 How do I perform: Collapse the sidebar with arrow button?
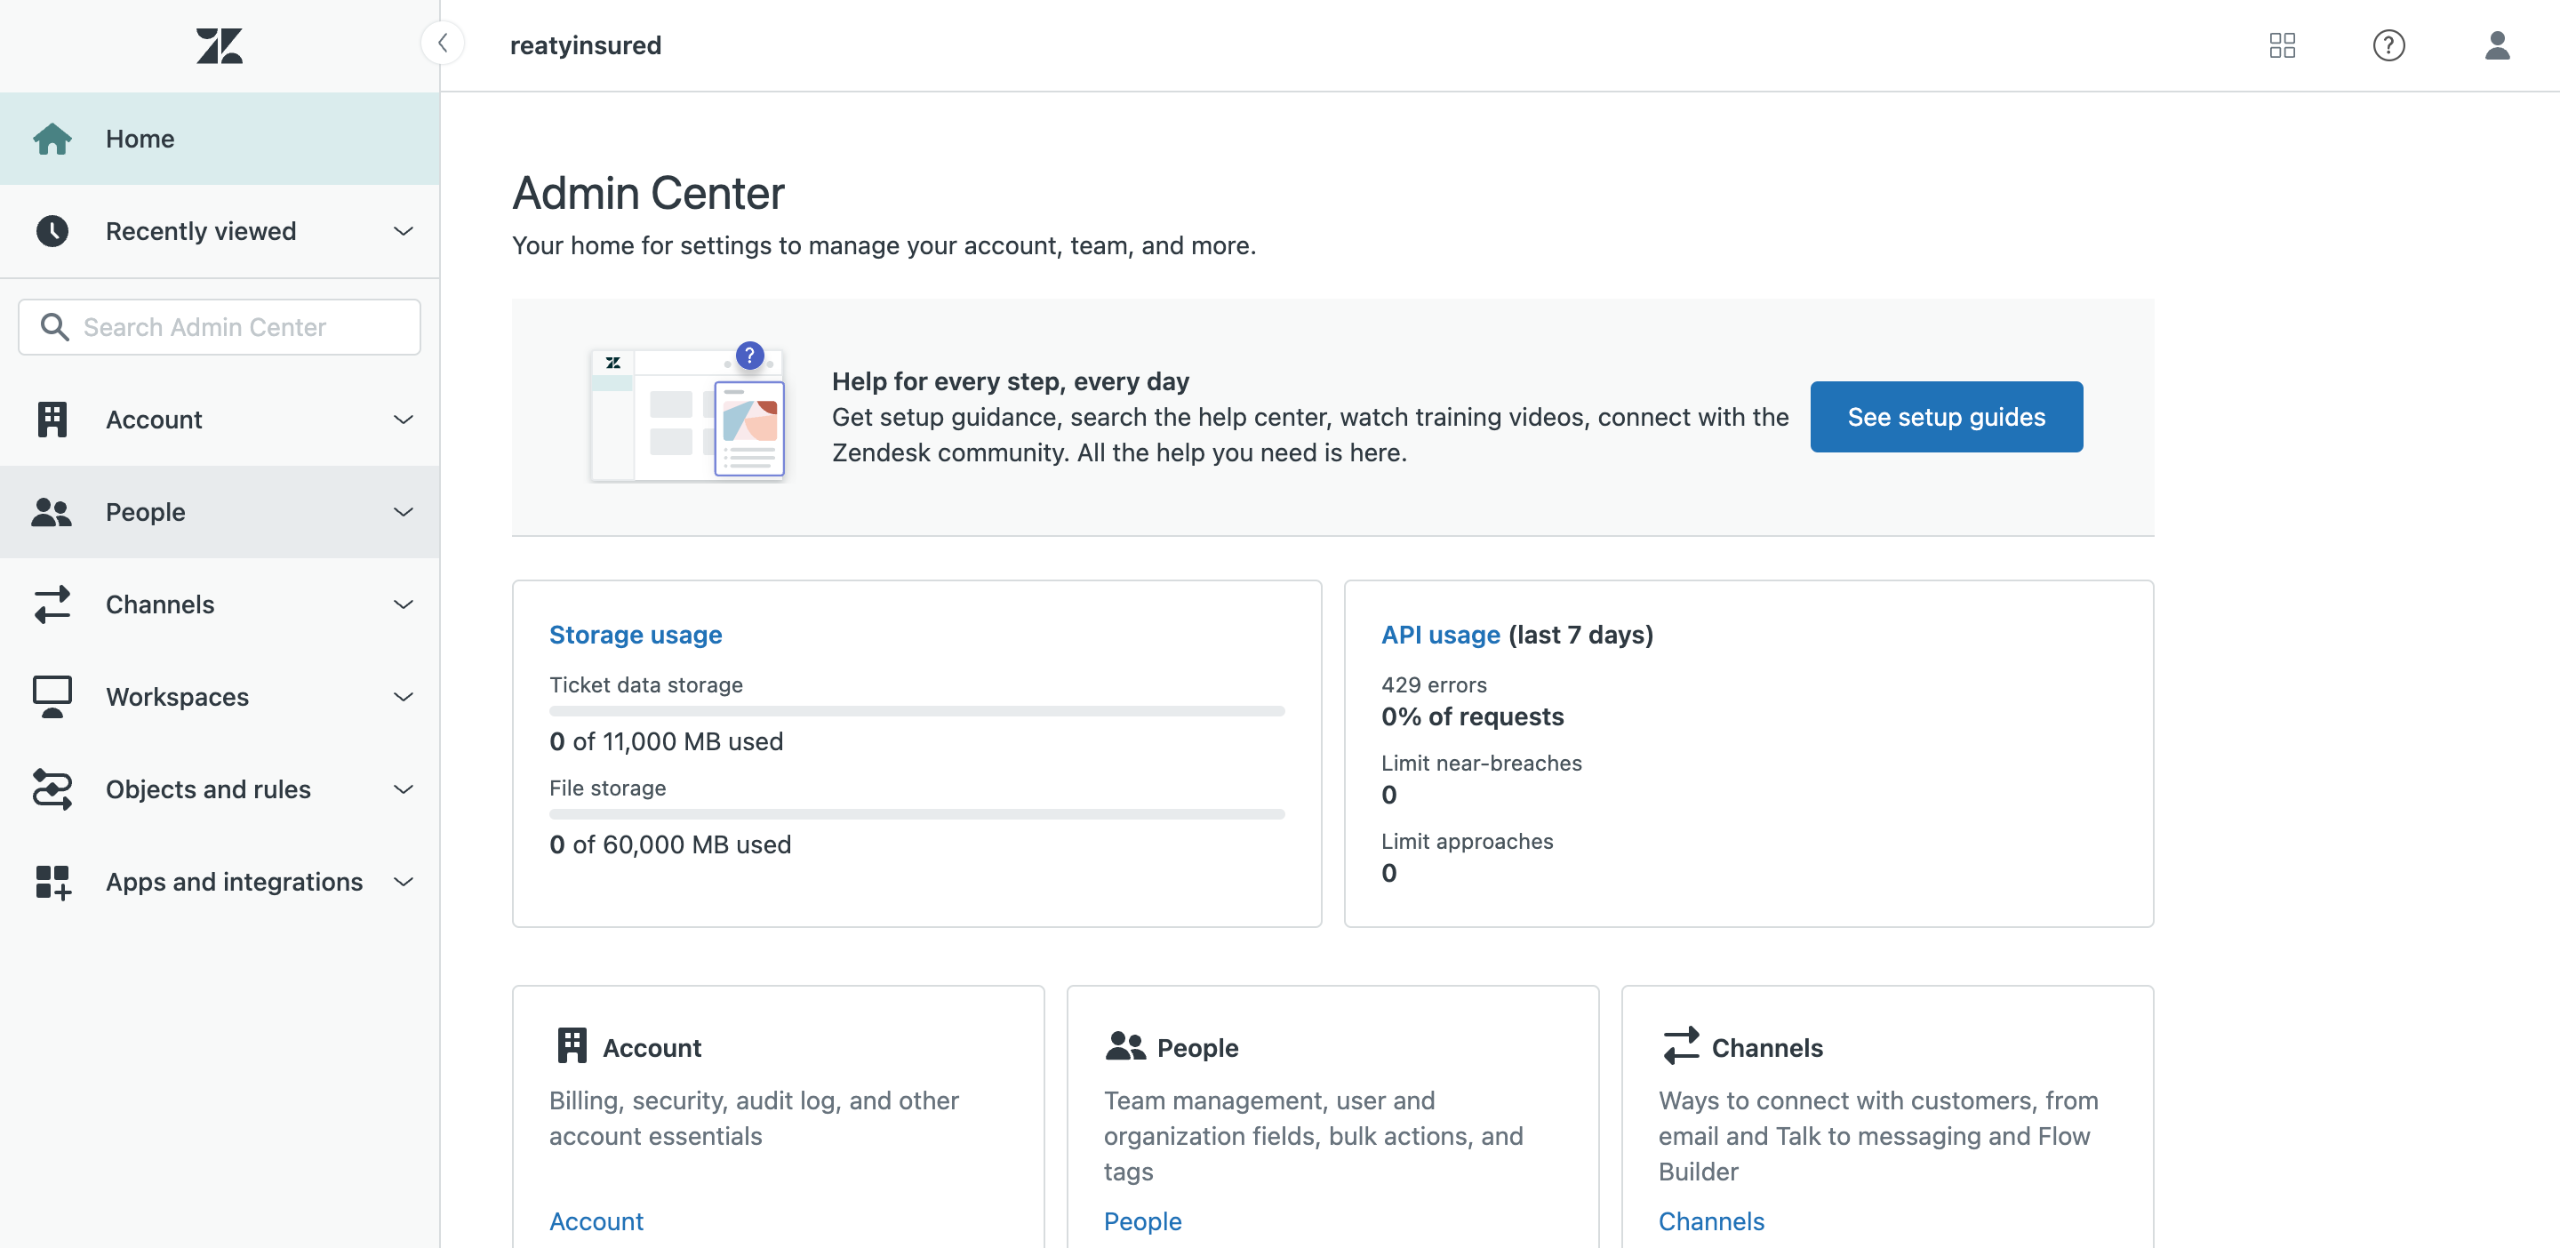(442, 43)
